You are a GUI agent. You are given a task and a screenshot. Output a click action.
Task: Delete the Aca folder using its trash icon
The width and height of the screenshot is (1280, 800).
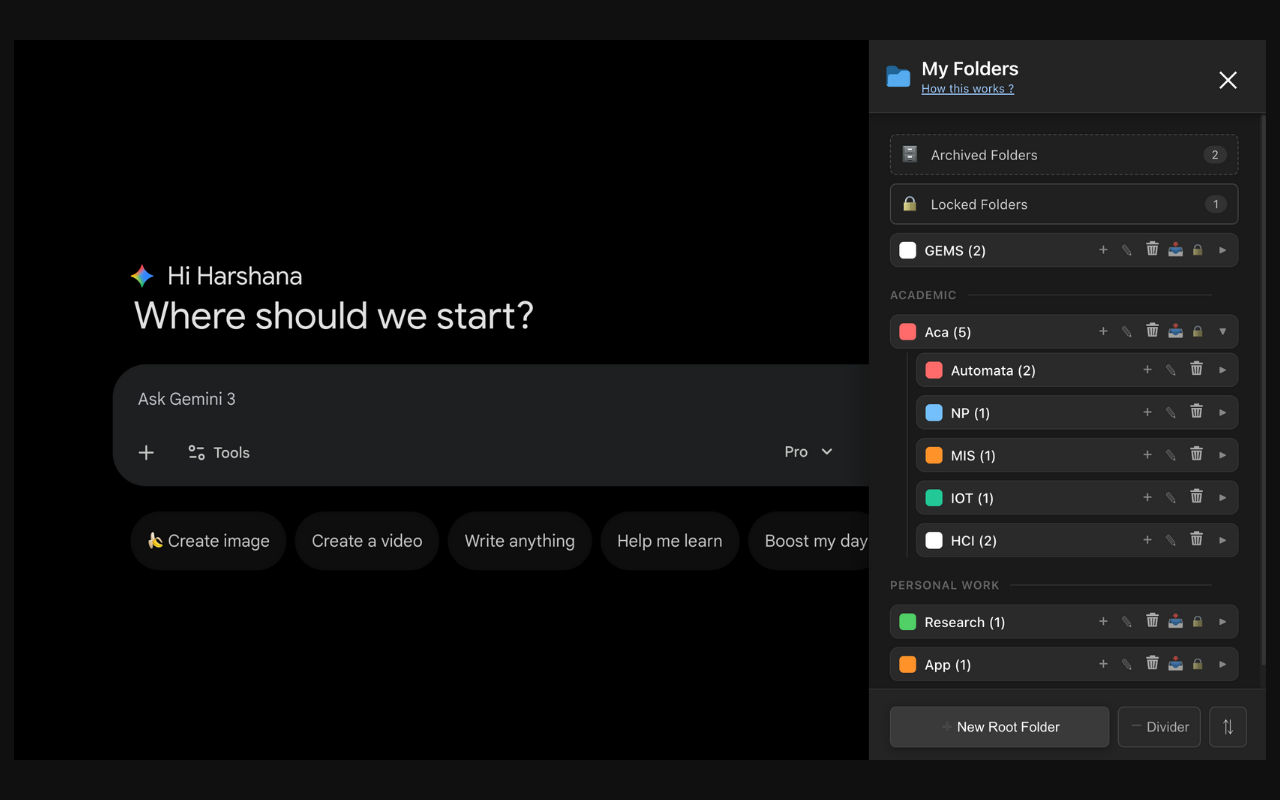[x=1152, y=331]
